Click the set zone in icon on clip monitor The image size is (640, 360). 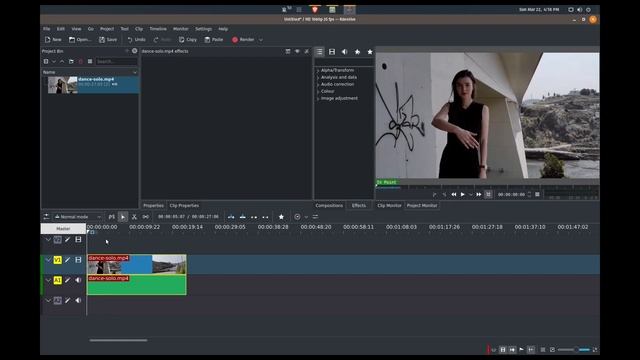tap(434, 195)
